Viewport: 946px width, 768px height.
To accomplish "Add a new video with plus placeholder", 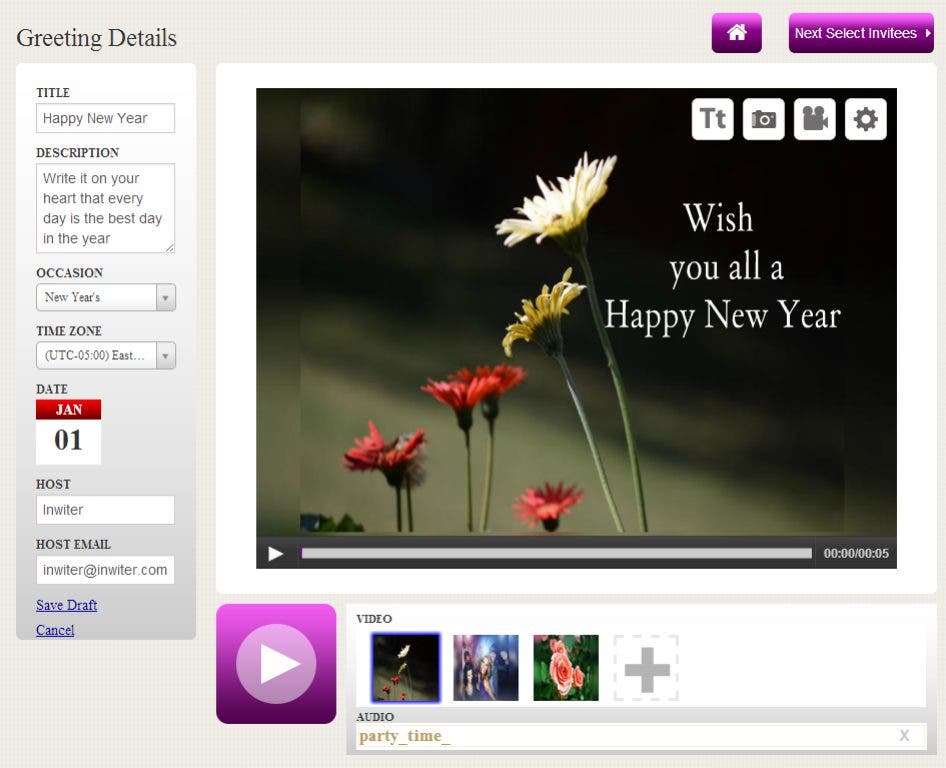I will click(x=646, y=668).
